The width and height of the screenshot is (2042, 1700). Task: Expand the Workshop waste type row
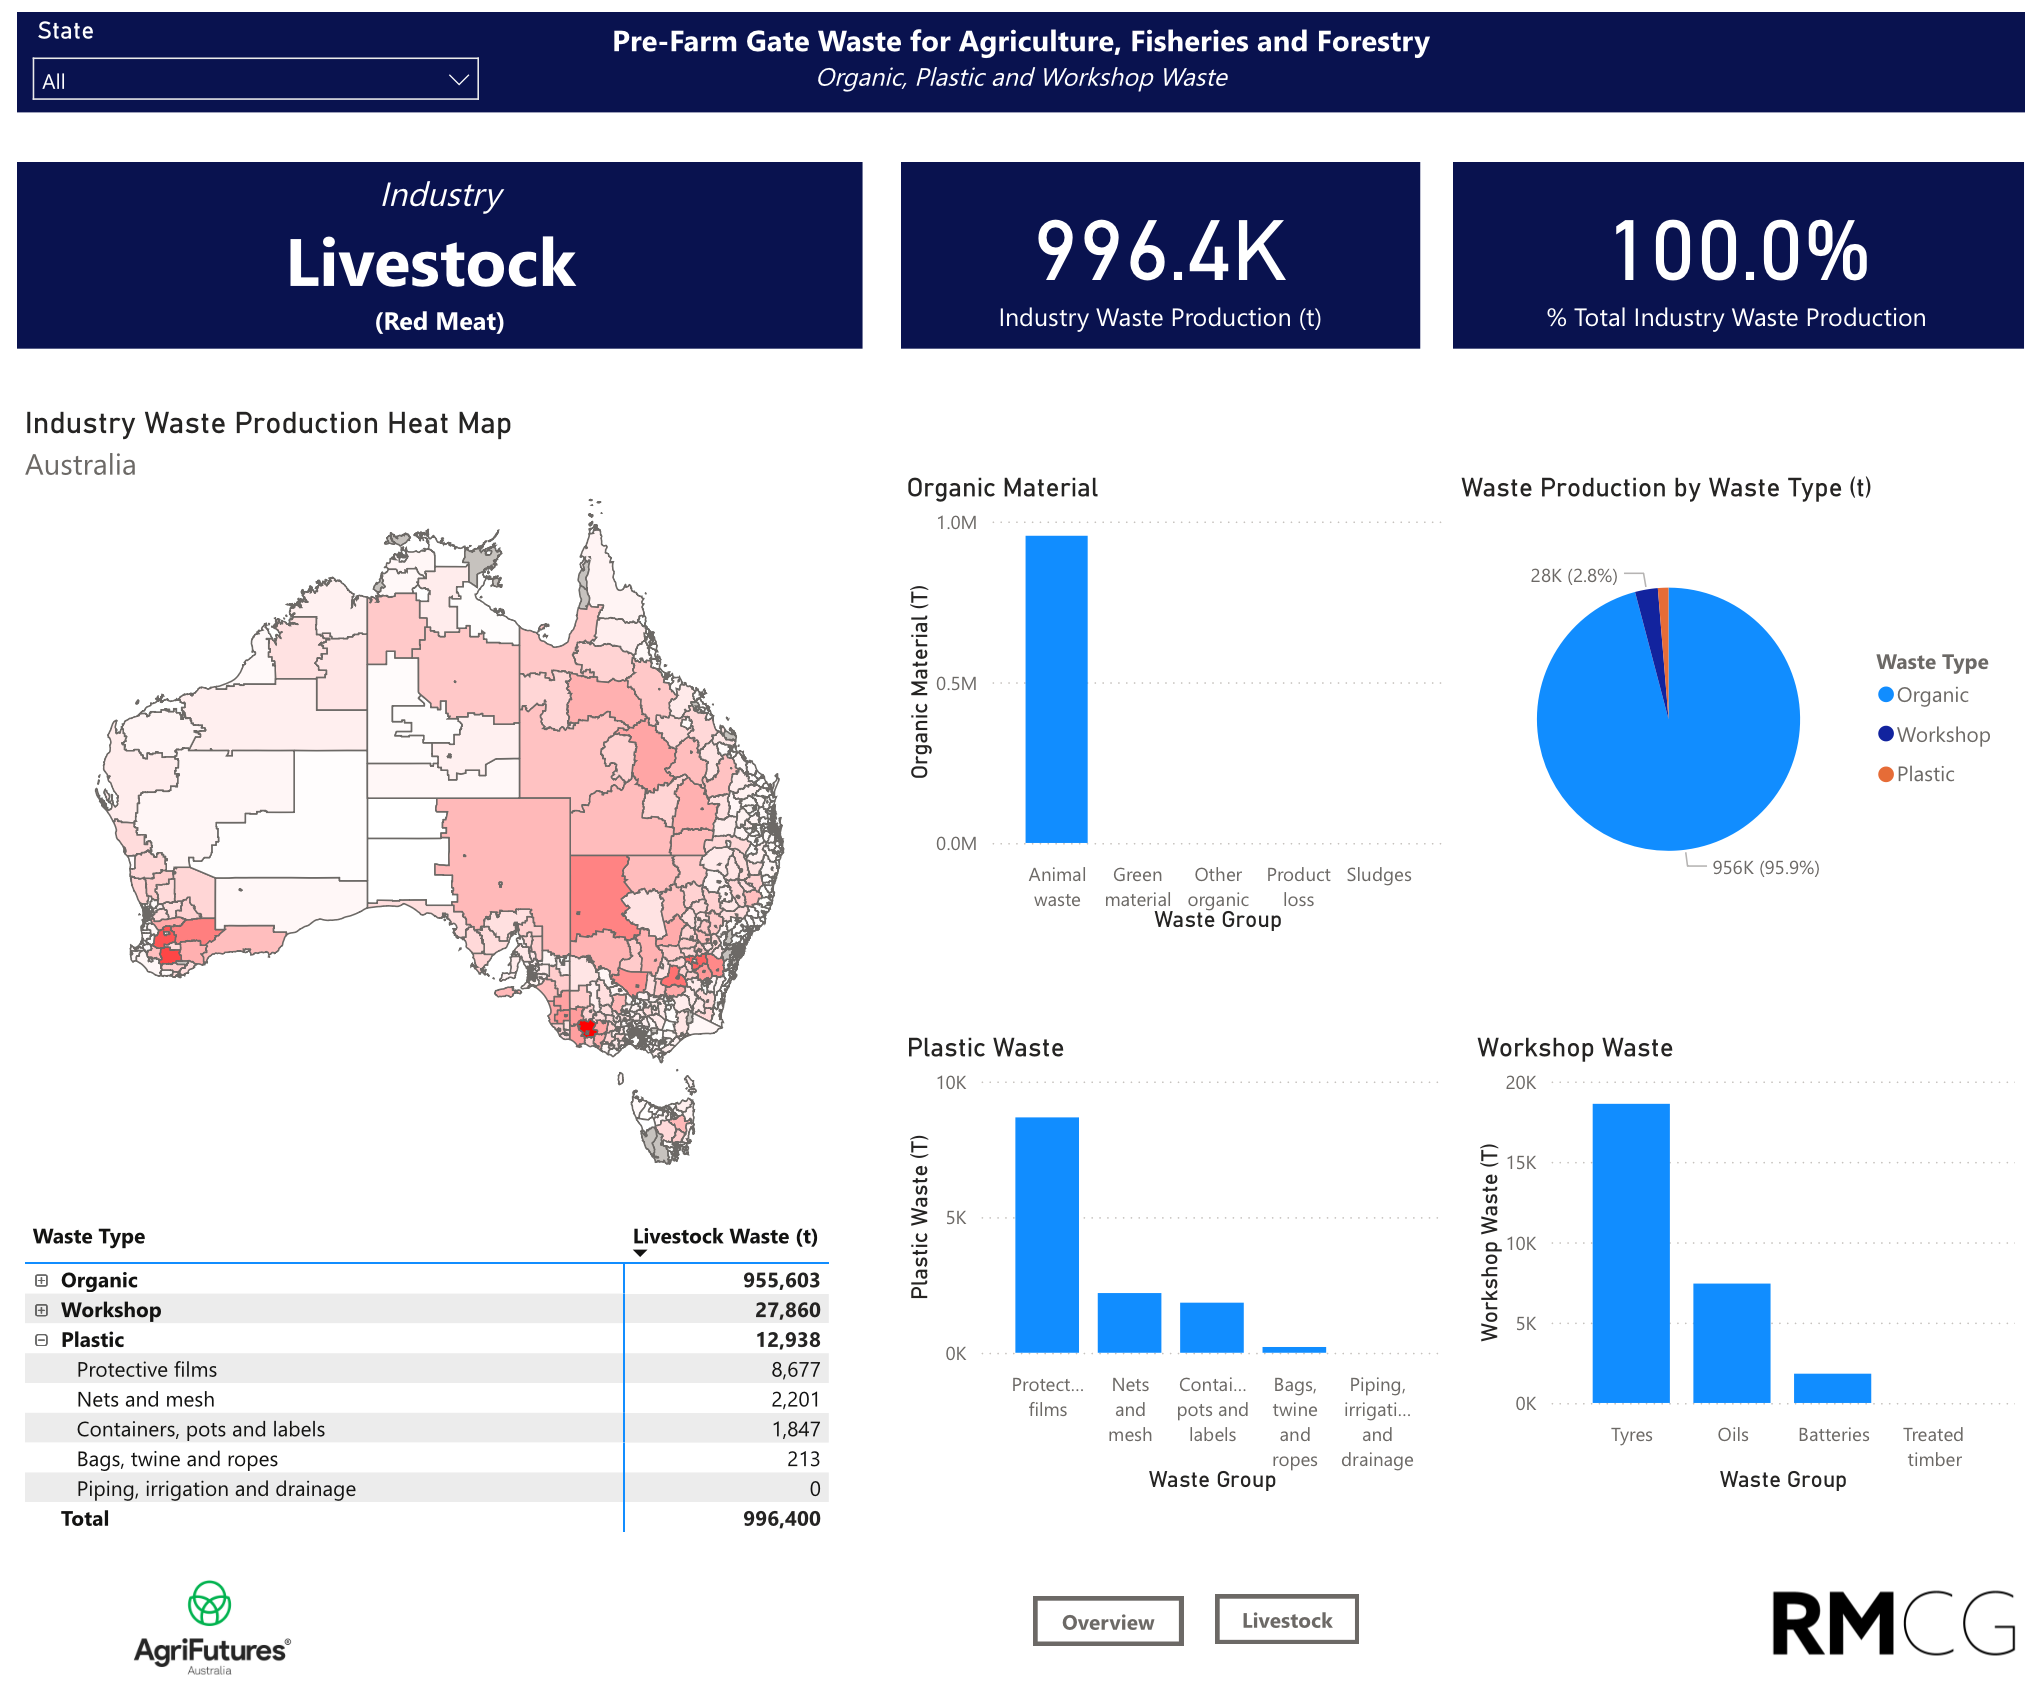coord(41,1310)
